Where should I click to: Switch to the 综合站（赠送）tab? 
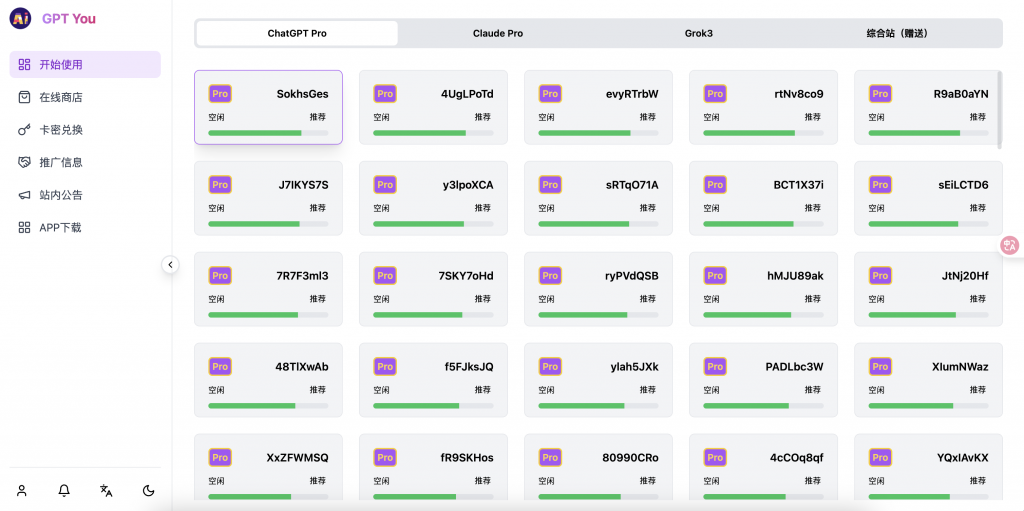coord(897,33)
